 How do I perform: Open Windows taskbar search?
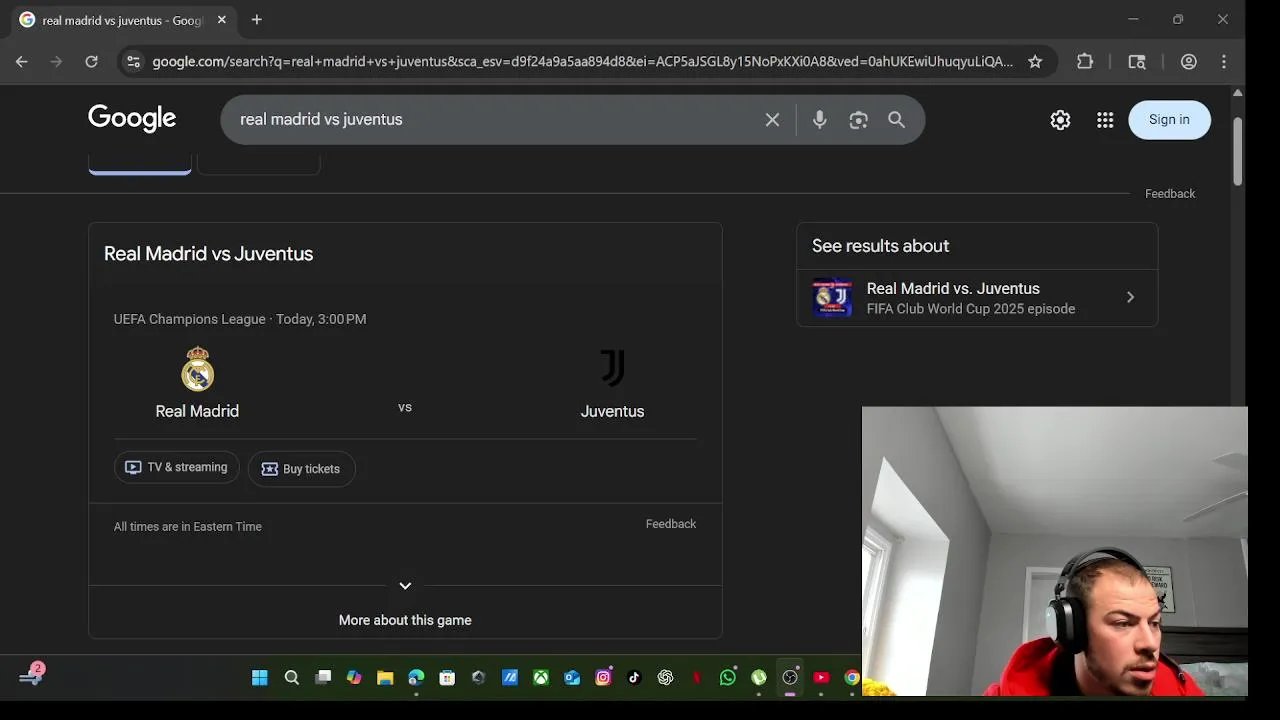pyautogui.click(x=292, y=678)
